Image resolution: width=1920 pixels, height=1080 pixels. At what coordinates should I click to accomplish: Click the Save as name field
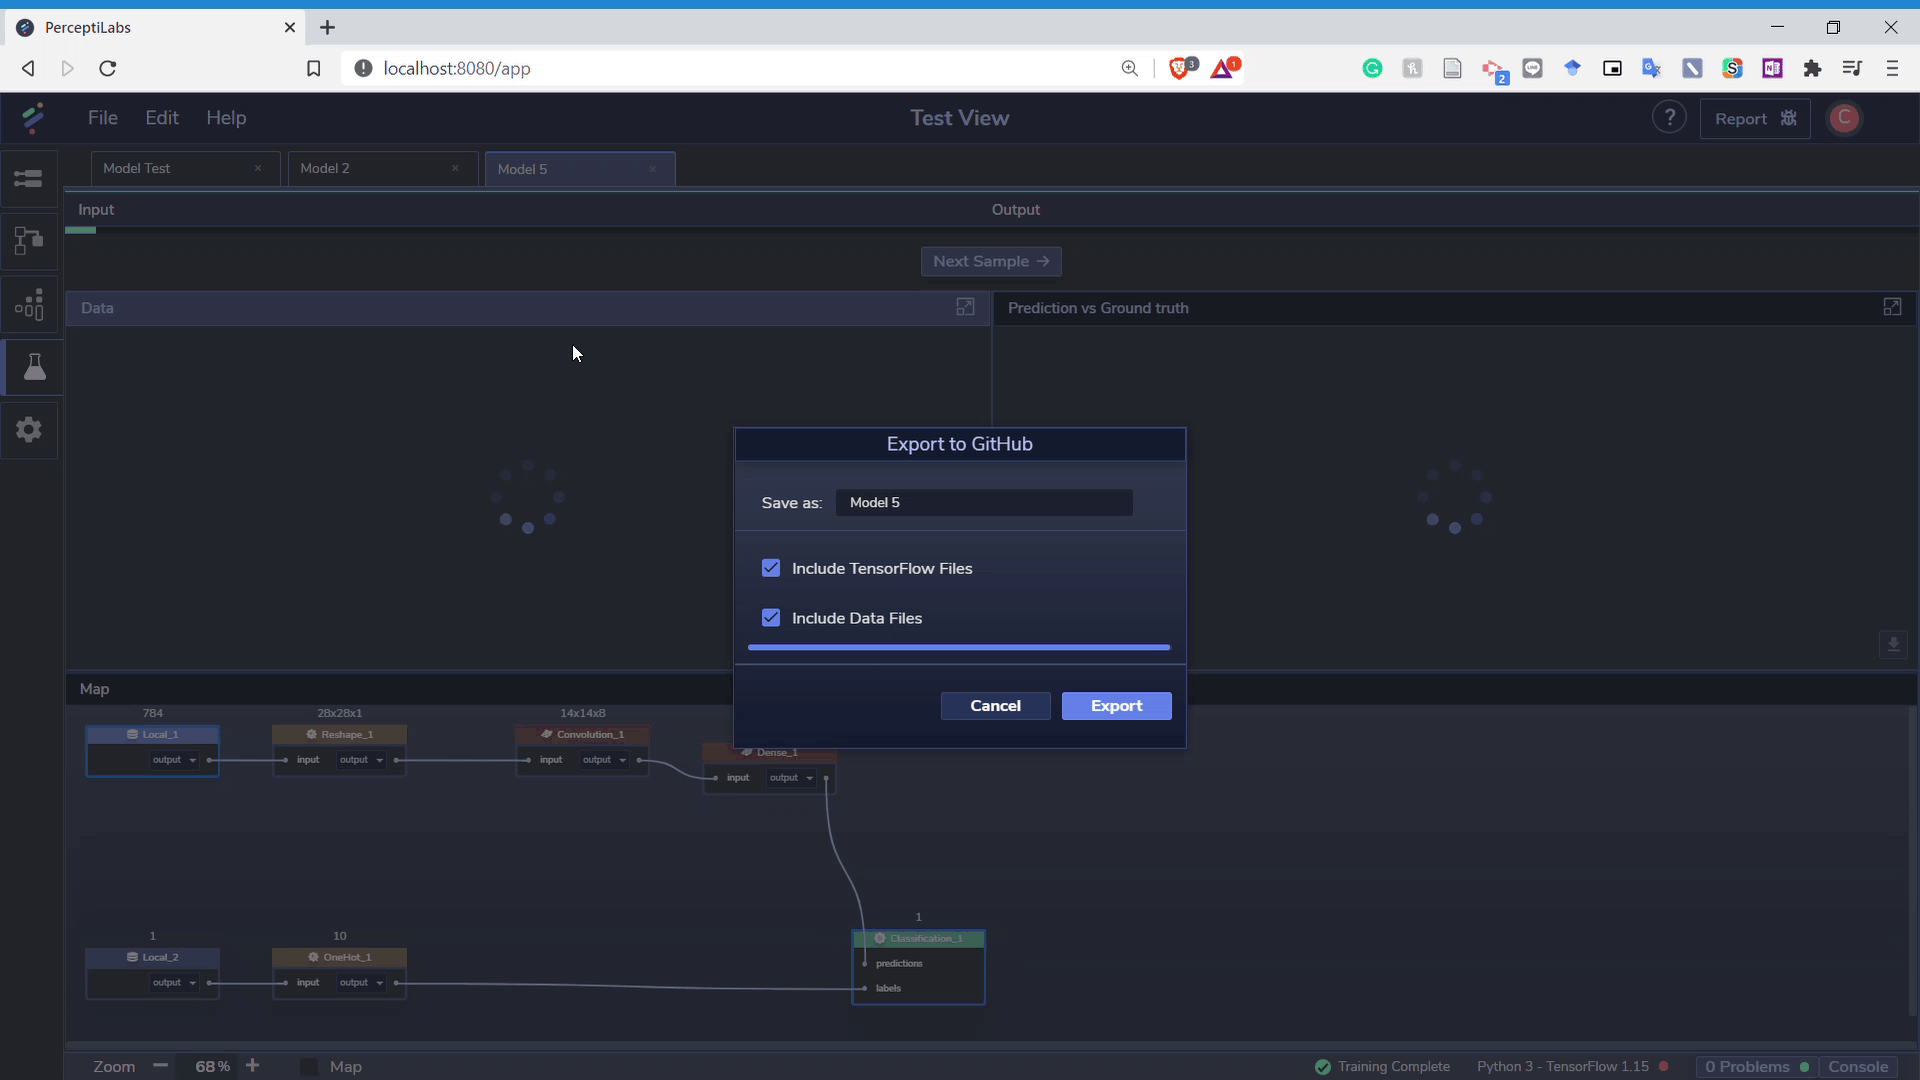984,503
